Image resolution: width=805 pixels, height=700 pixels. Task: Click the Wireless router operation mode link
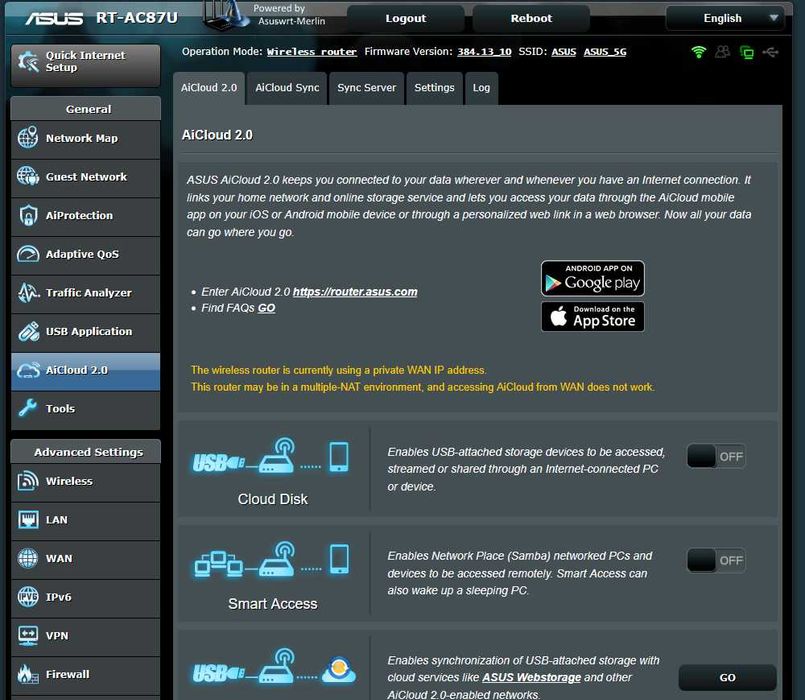click(312, 52)
